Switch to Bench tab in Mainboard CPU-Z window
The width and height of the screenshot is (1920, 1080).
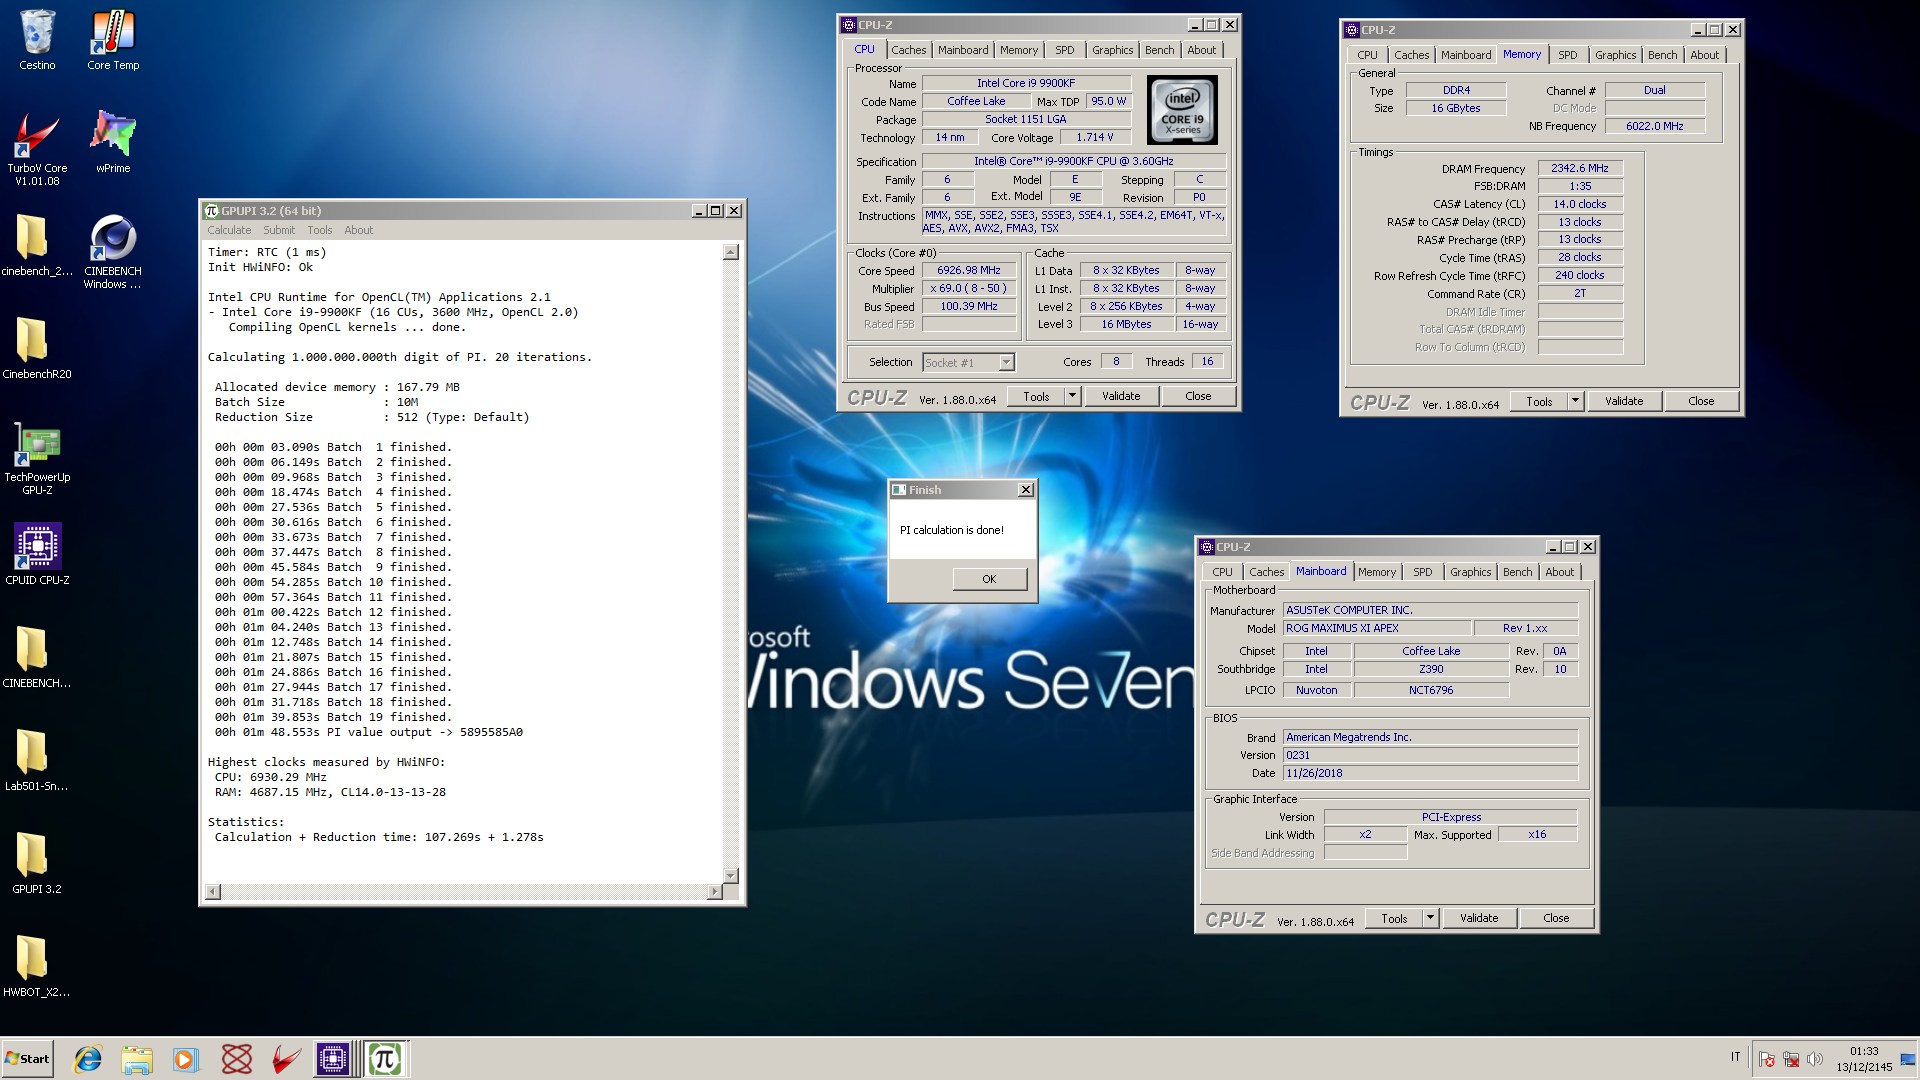[1517, 572]
